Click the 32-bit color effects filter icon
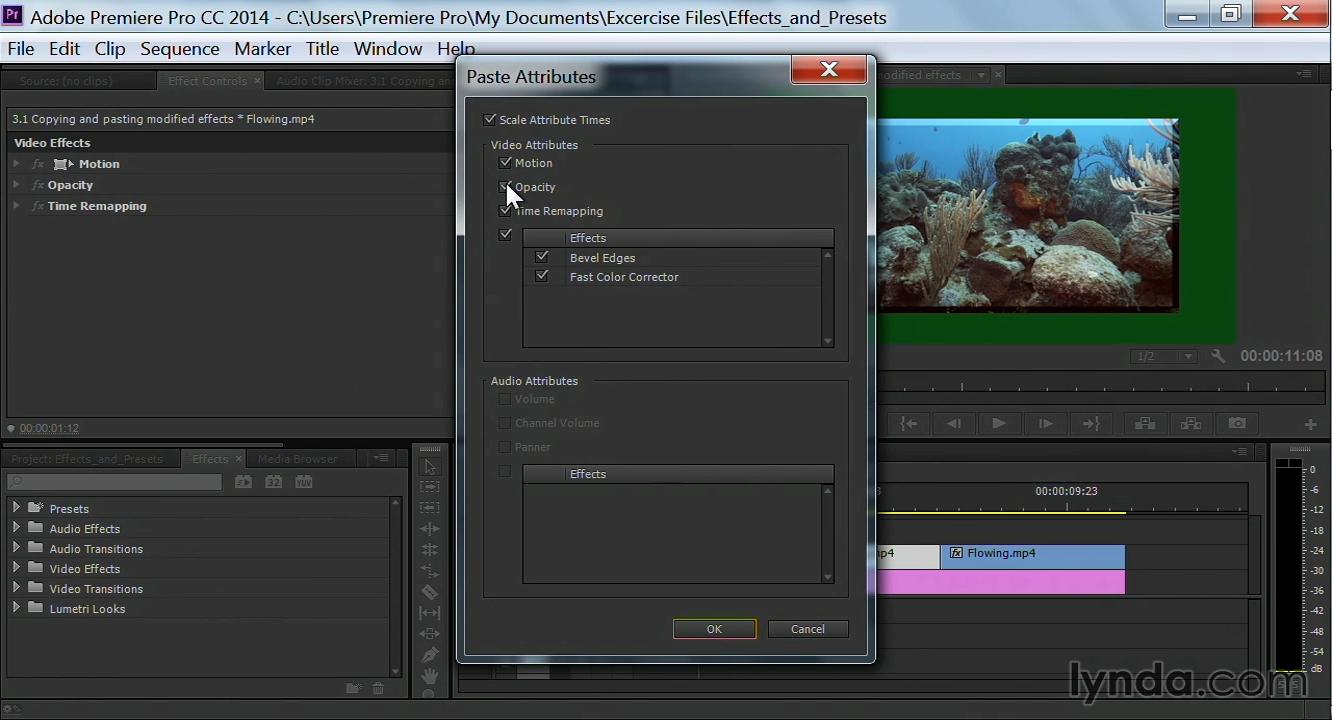This screenshot has height=720, width=1332. [273, 482]
